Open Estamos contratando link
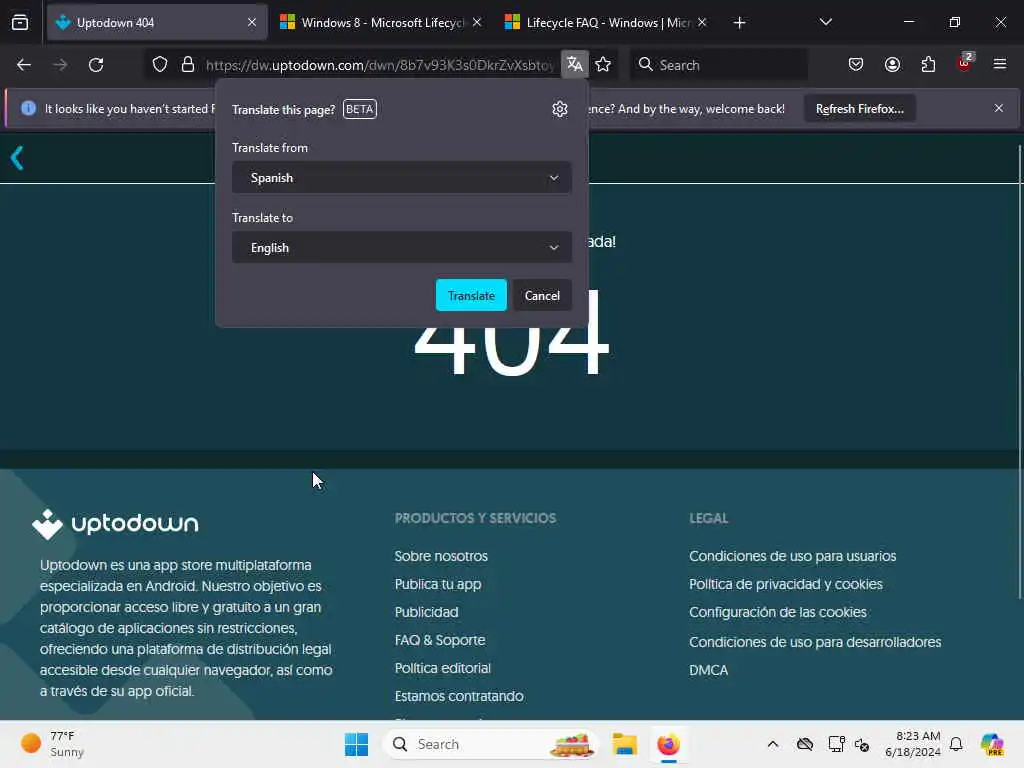 click(459, 696)
